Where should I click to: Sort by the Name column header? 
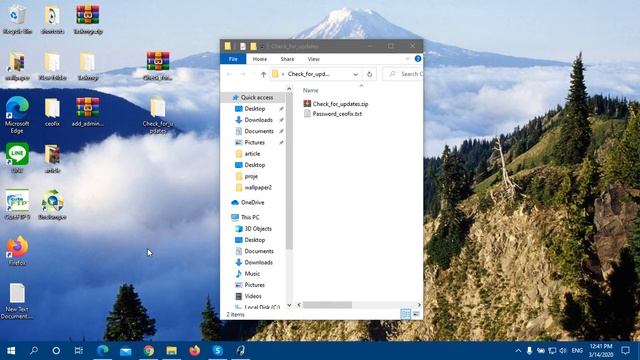tap(311, 90)
